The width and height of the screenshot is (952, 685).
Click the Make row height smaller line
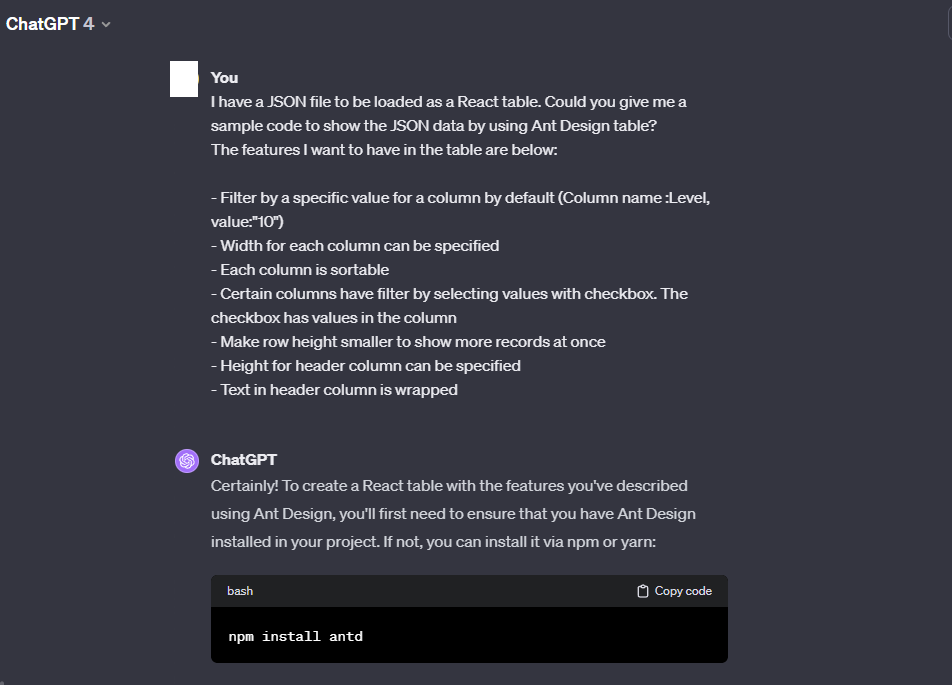click(x=408, y=342)
